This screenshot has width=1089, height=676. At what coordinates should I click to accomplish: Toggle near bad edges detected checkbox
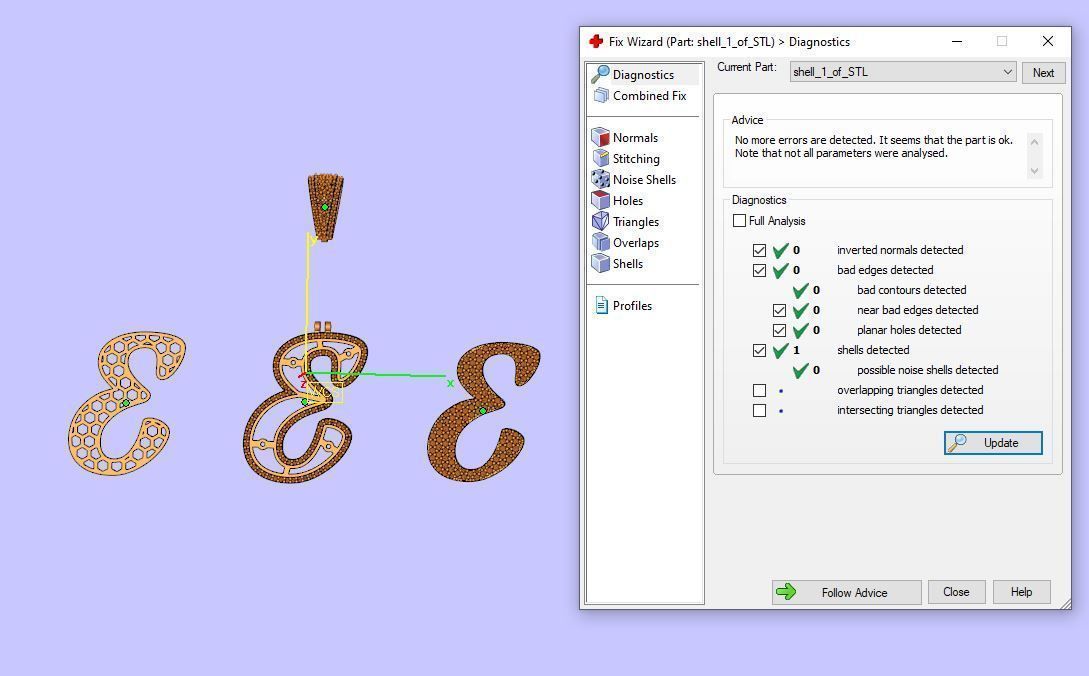779,310
